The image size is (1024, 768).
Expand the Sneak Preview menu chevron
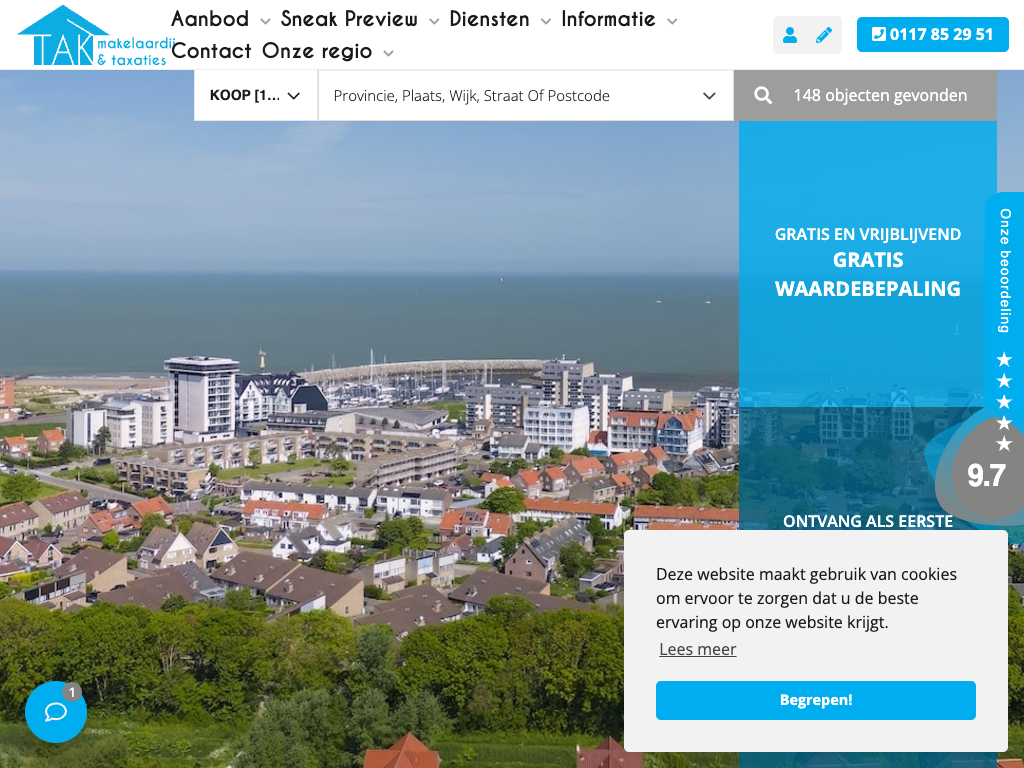pos(434,21)
